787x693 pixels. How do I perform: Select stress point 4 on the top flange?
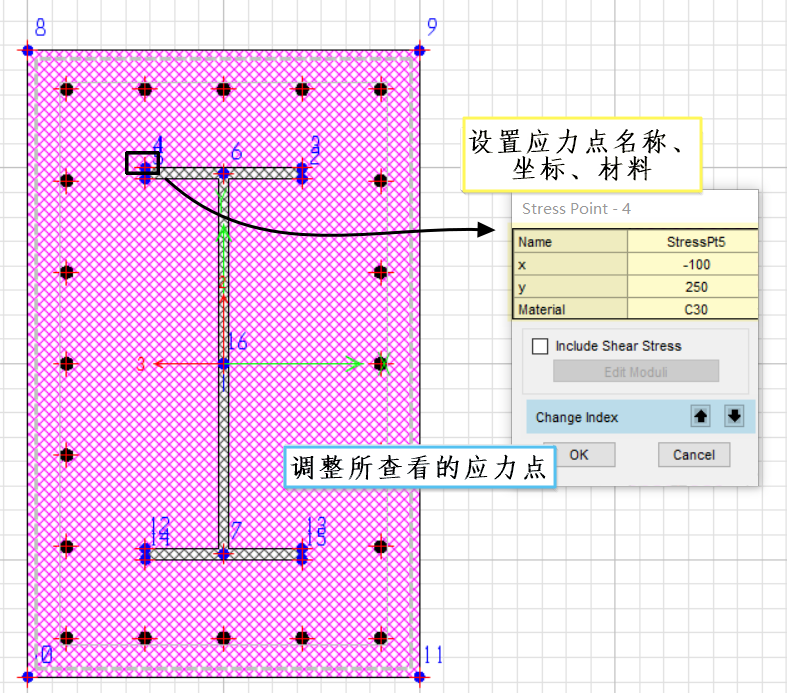(x=146, y=172)
